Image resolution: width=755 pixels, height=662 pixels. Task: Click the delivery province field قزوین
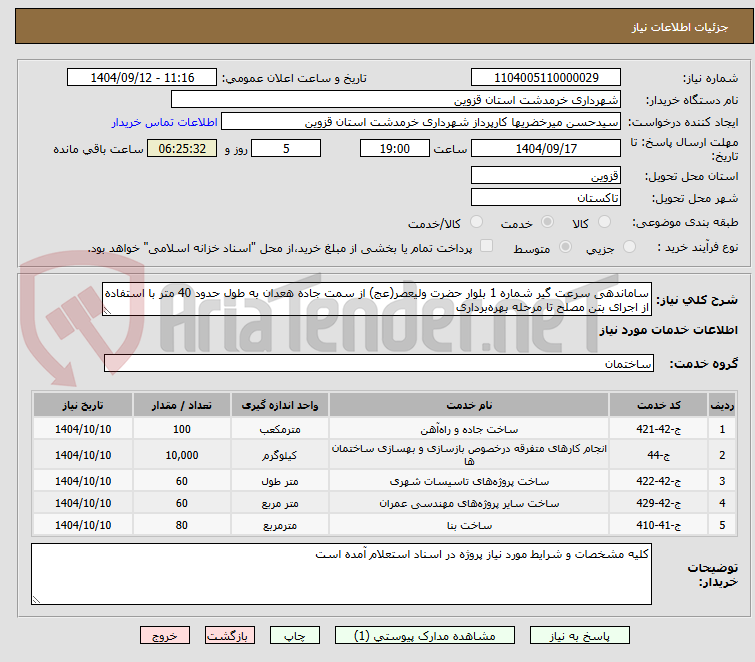(x=546, y=175)
